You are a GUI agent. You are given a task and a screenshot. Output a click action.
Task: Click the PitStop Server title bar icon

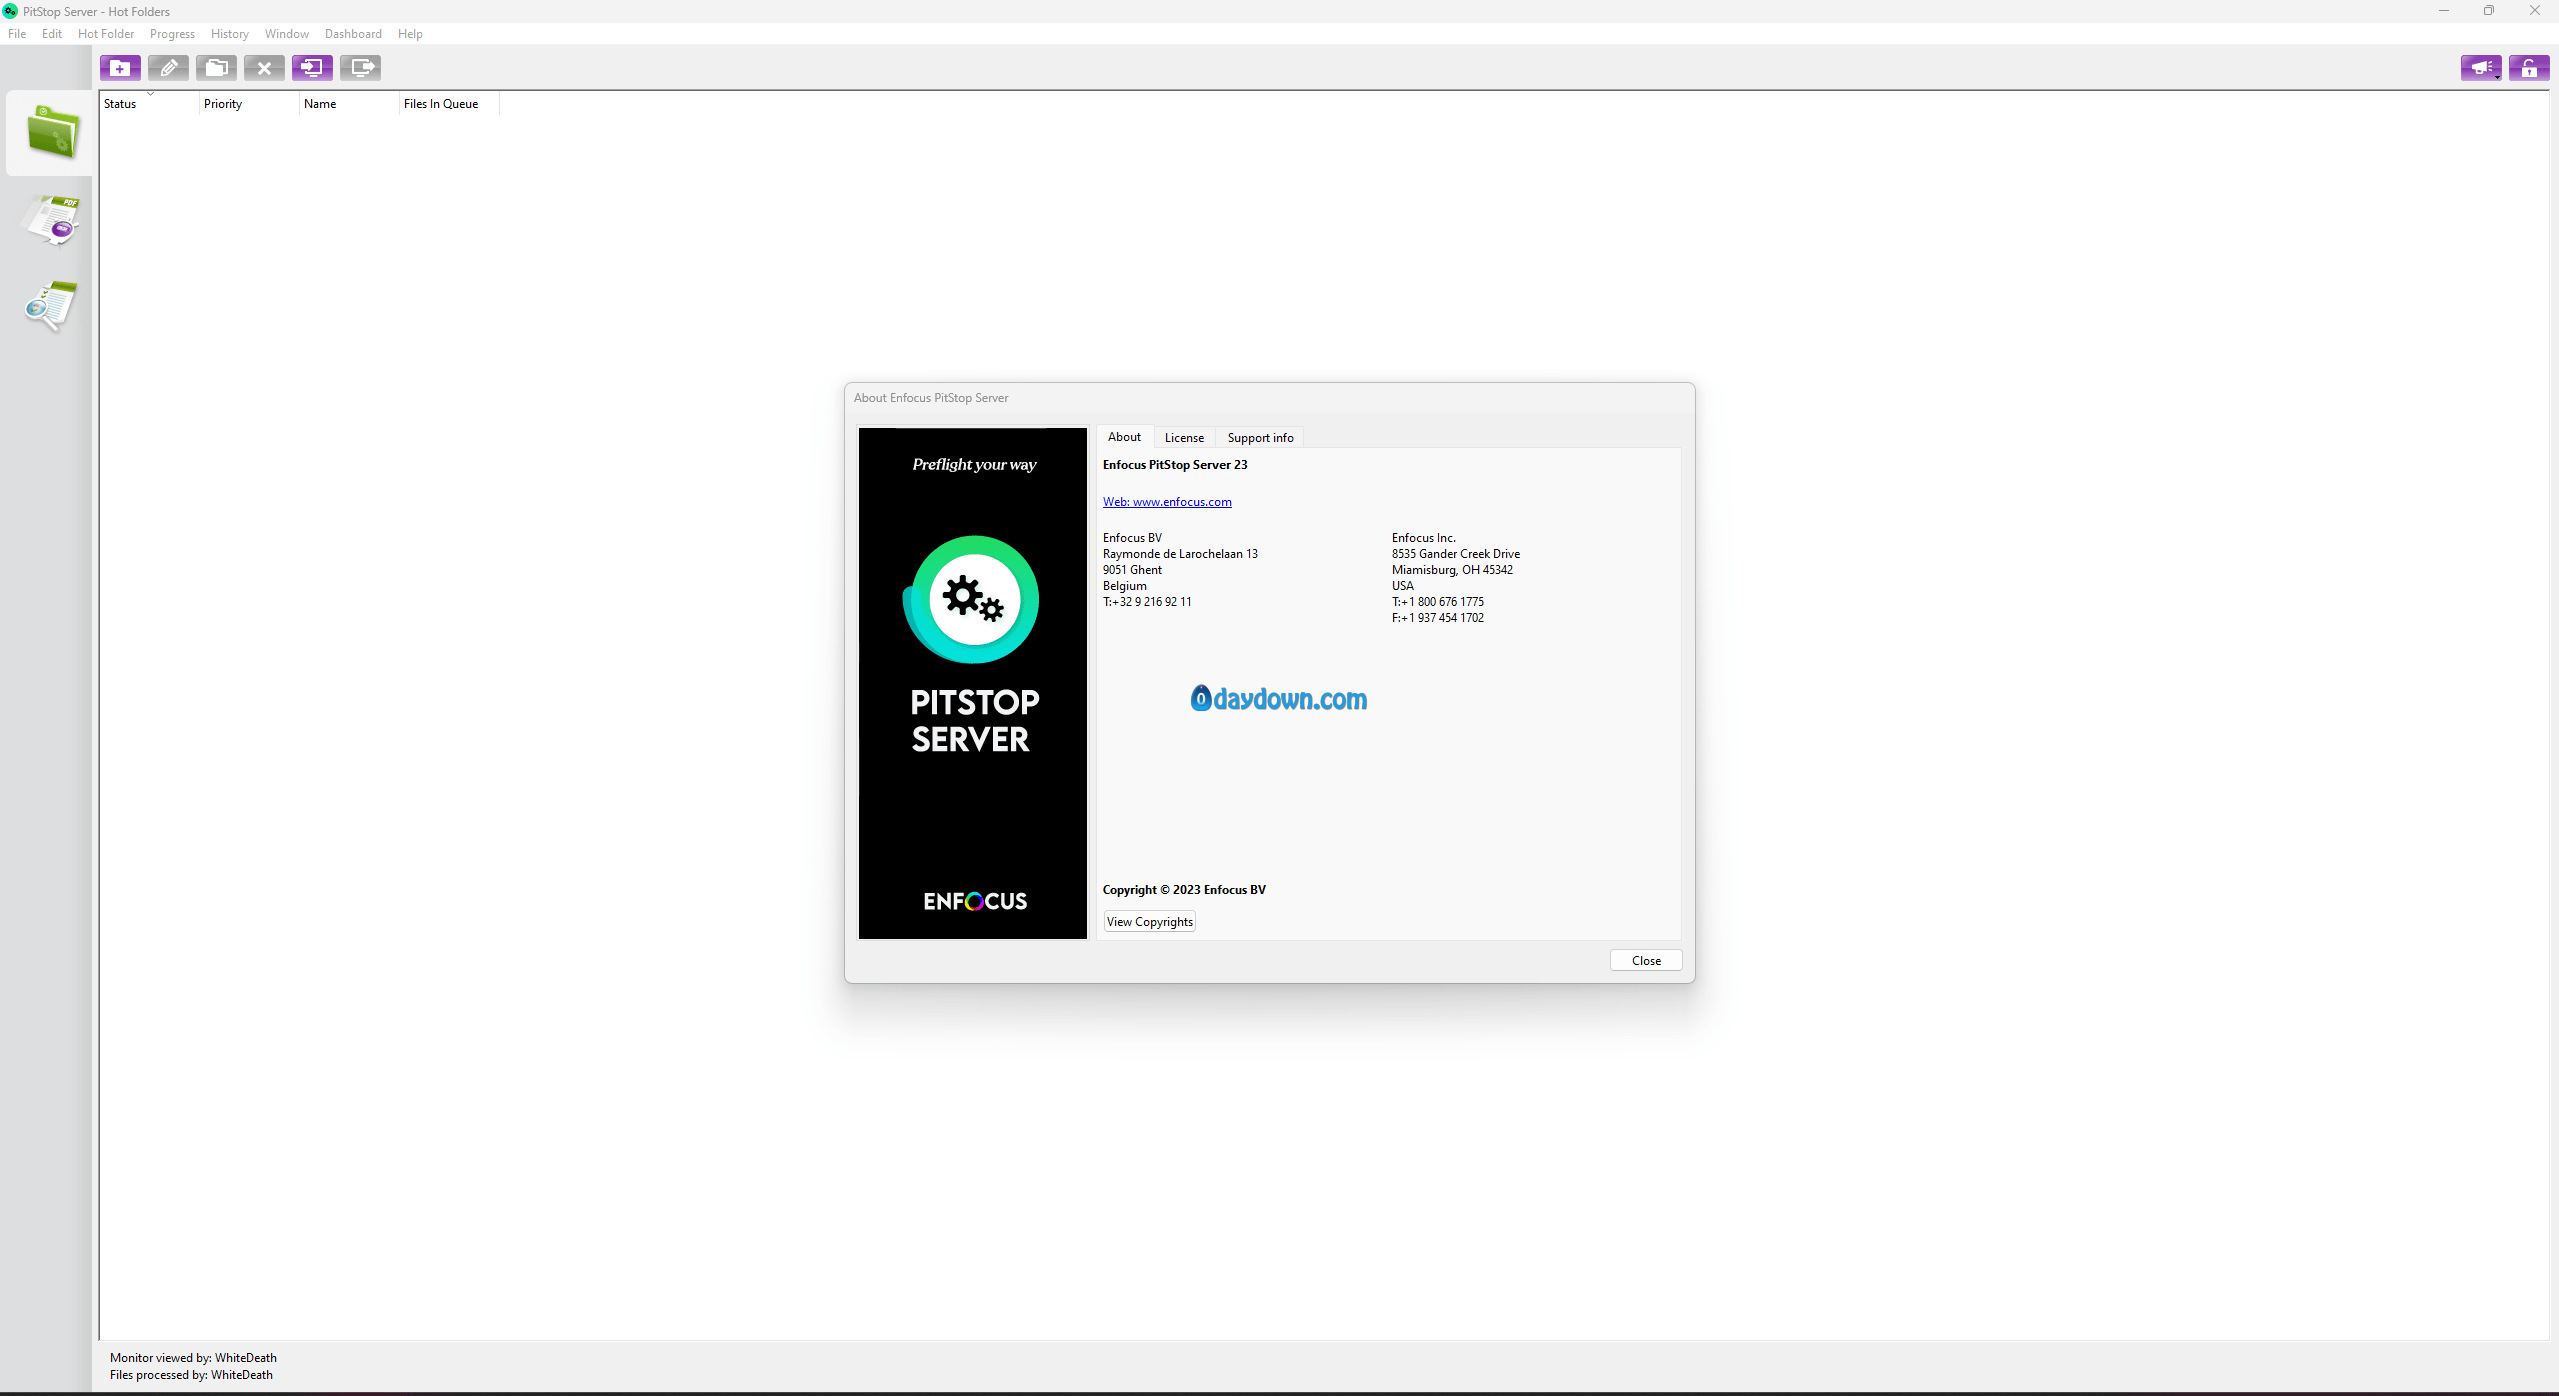pos(10,11)
